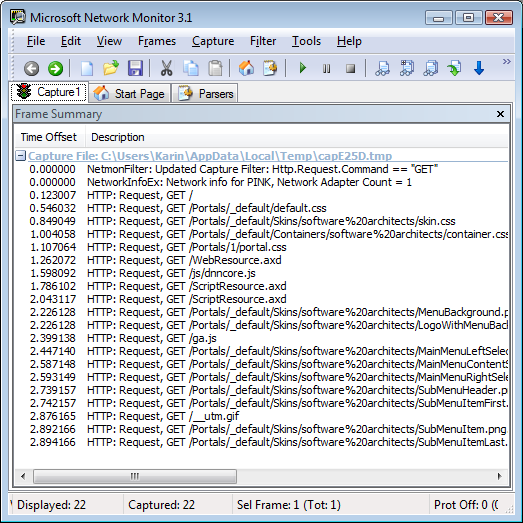Open the Help menu

(349, 41)
